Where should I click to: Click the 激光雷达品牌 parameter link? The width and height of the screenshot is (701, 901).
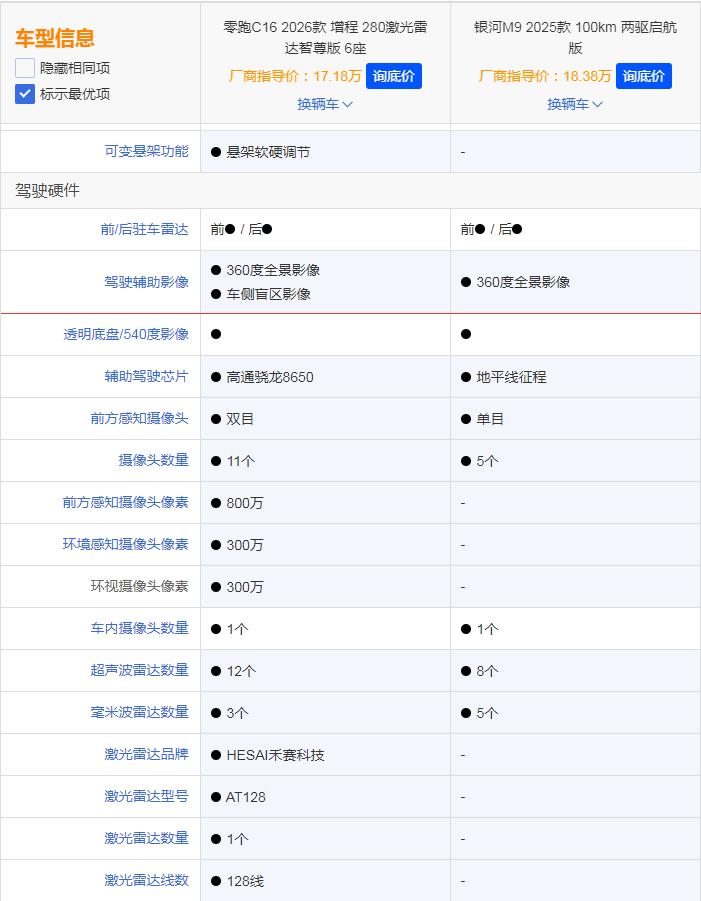coord(146,755)
